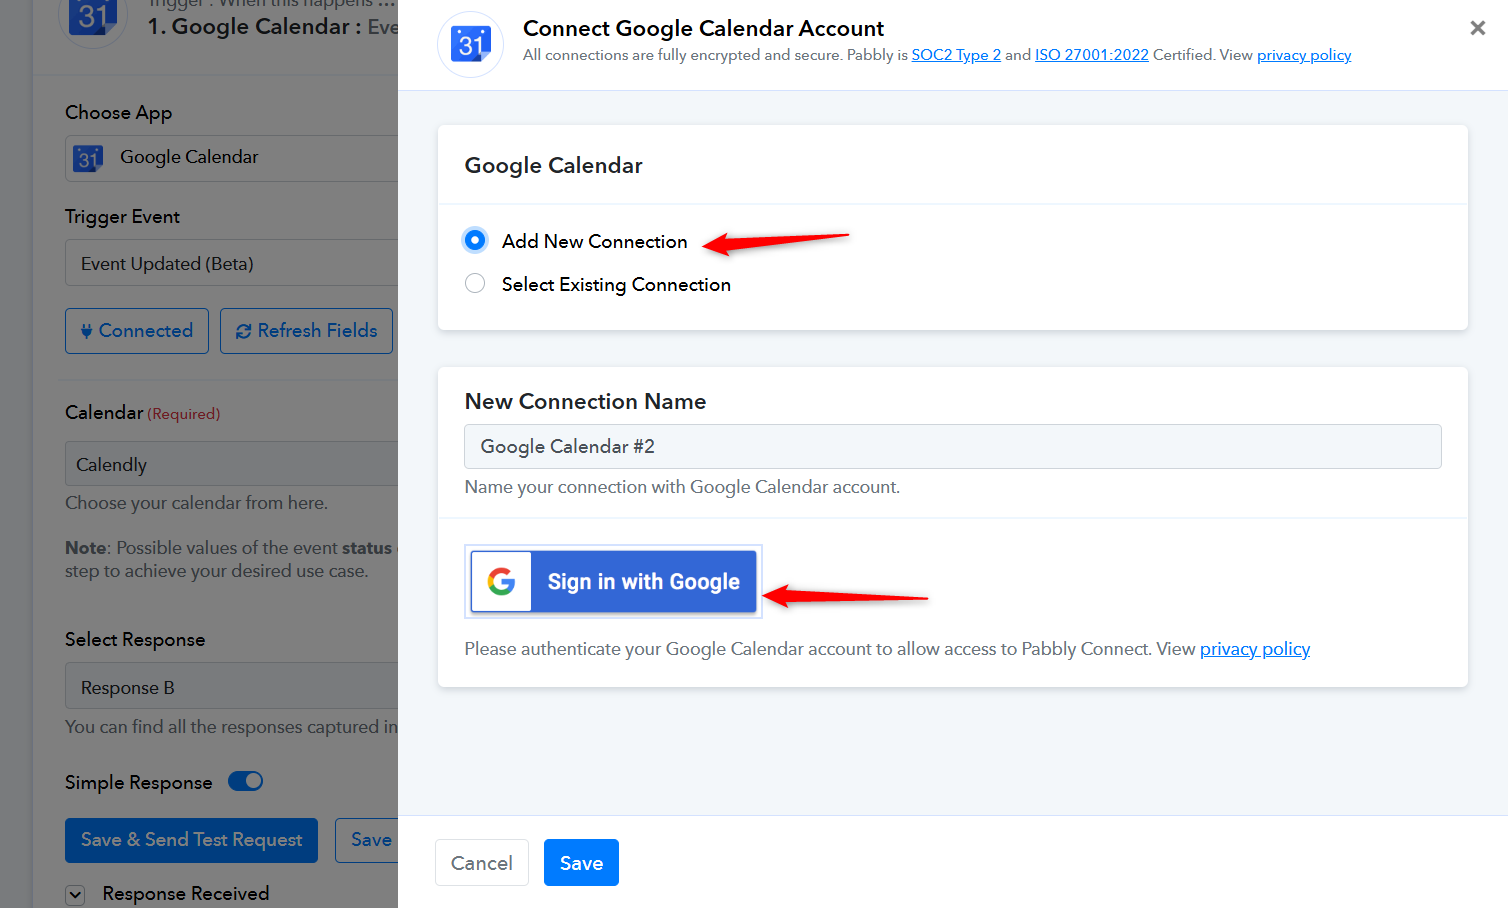The image size is (1508, 908).
Task: Expand the Response Received section
Action: coord(76,895)
